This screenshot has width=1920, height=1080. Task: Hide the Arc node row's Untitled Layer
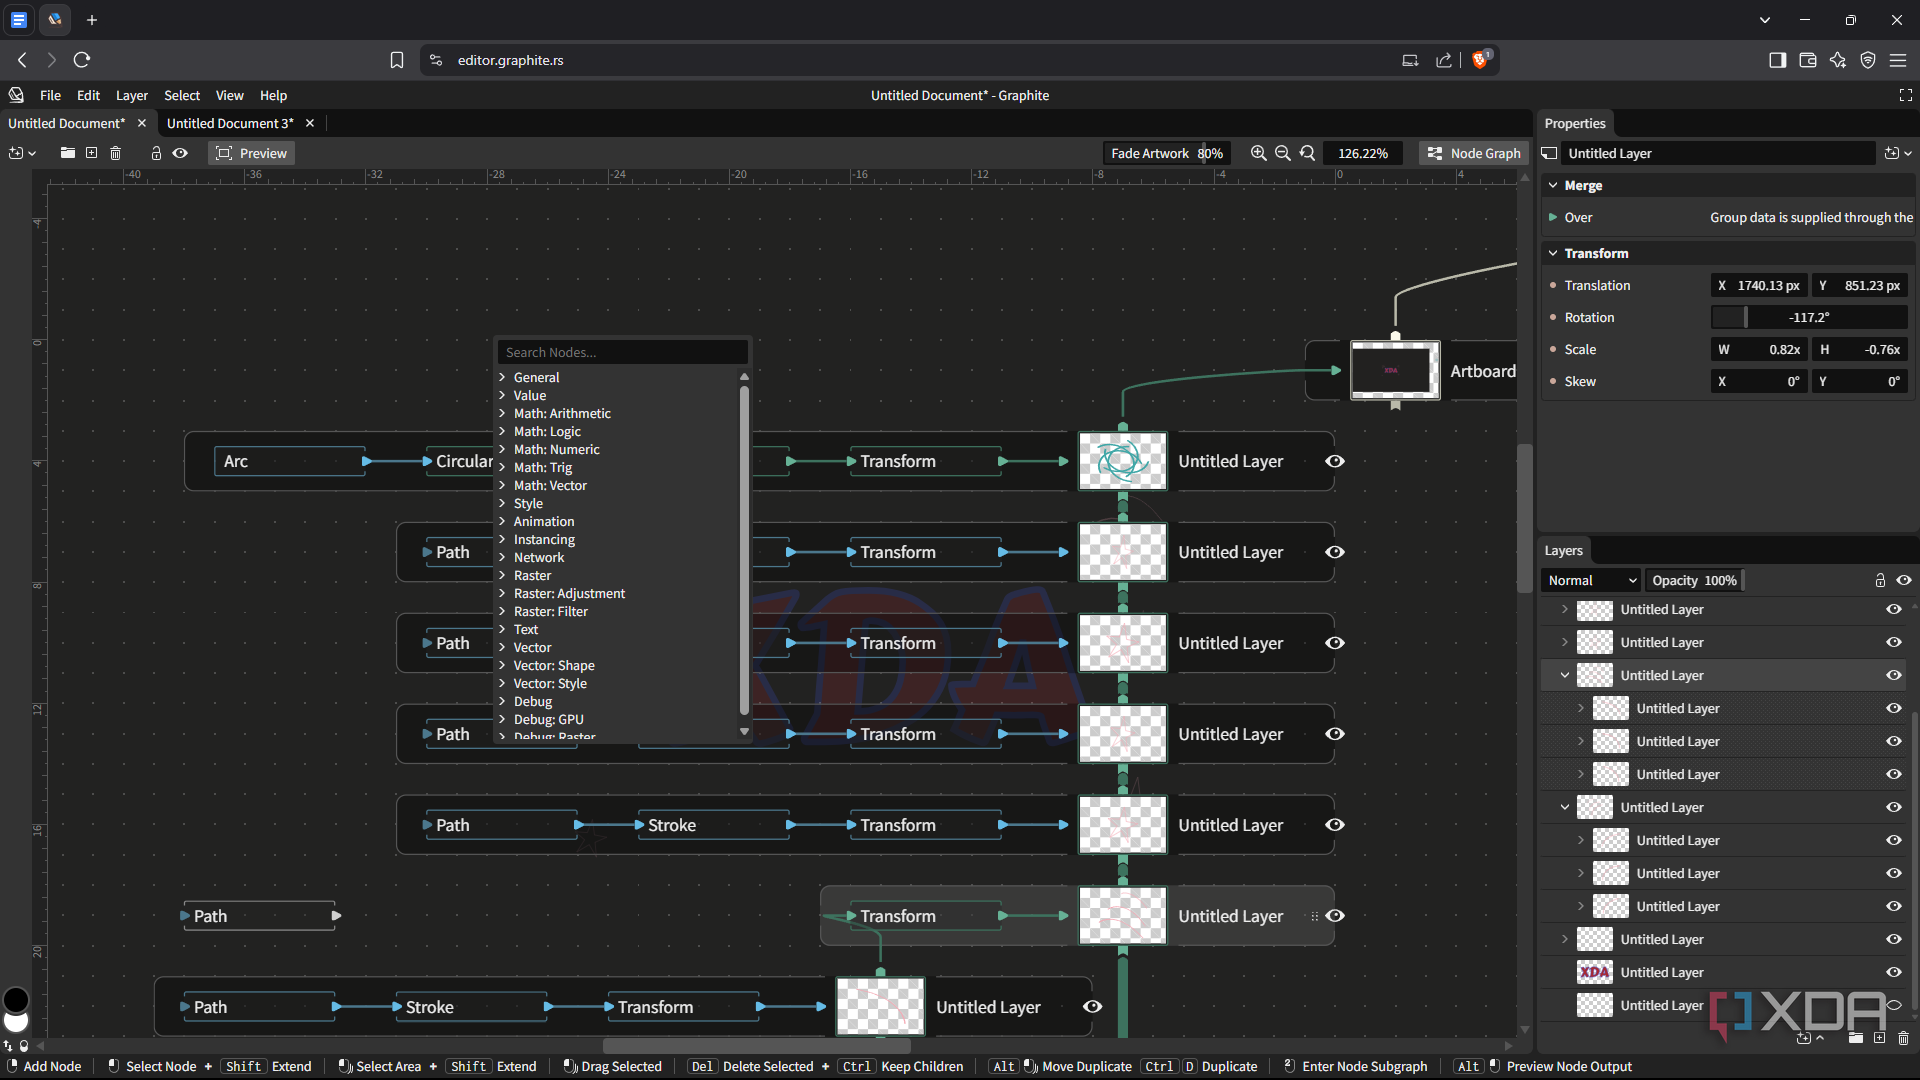(x=1335, y=461)
